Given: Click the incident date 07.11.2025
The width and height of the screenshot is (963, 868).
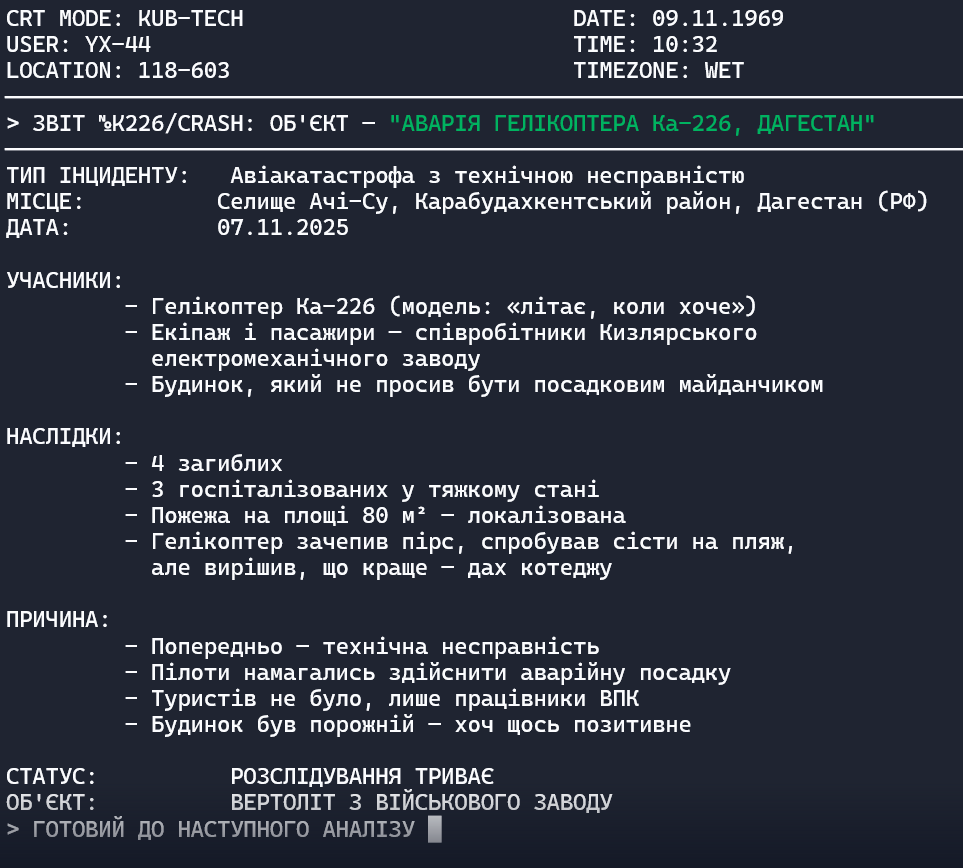Looking at the screenshot, I should [283, 228].
